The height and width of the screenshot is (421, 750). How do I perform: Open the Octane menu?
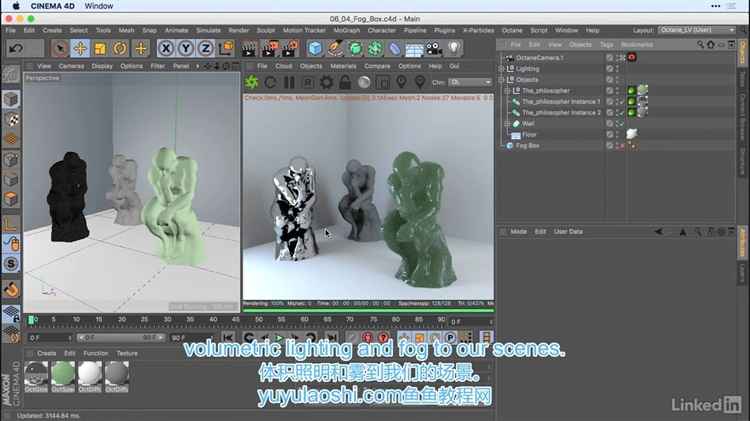click(512, 30)
